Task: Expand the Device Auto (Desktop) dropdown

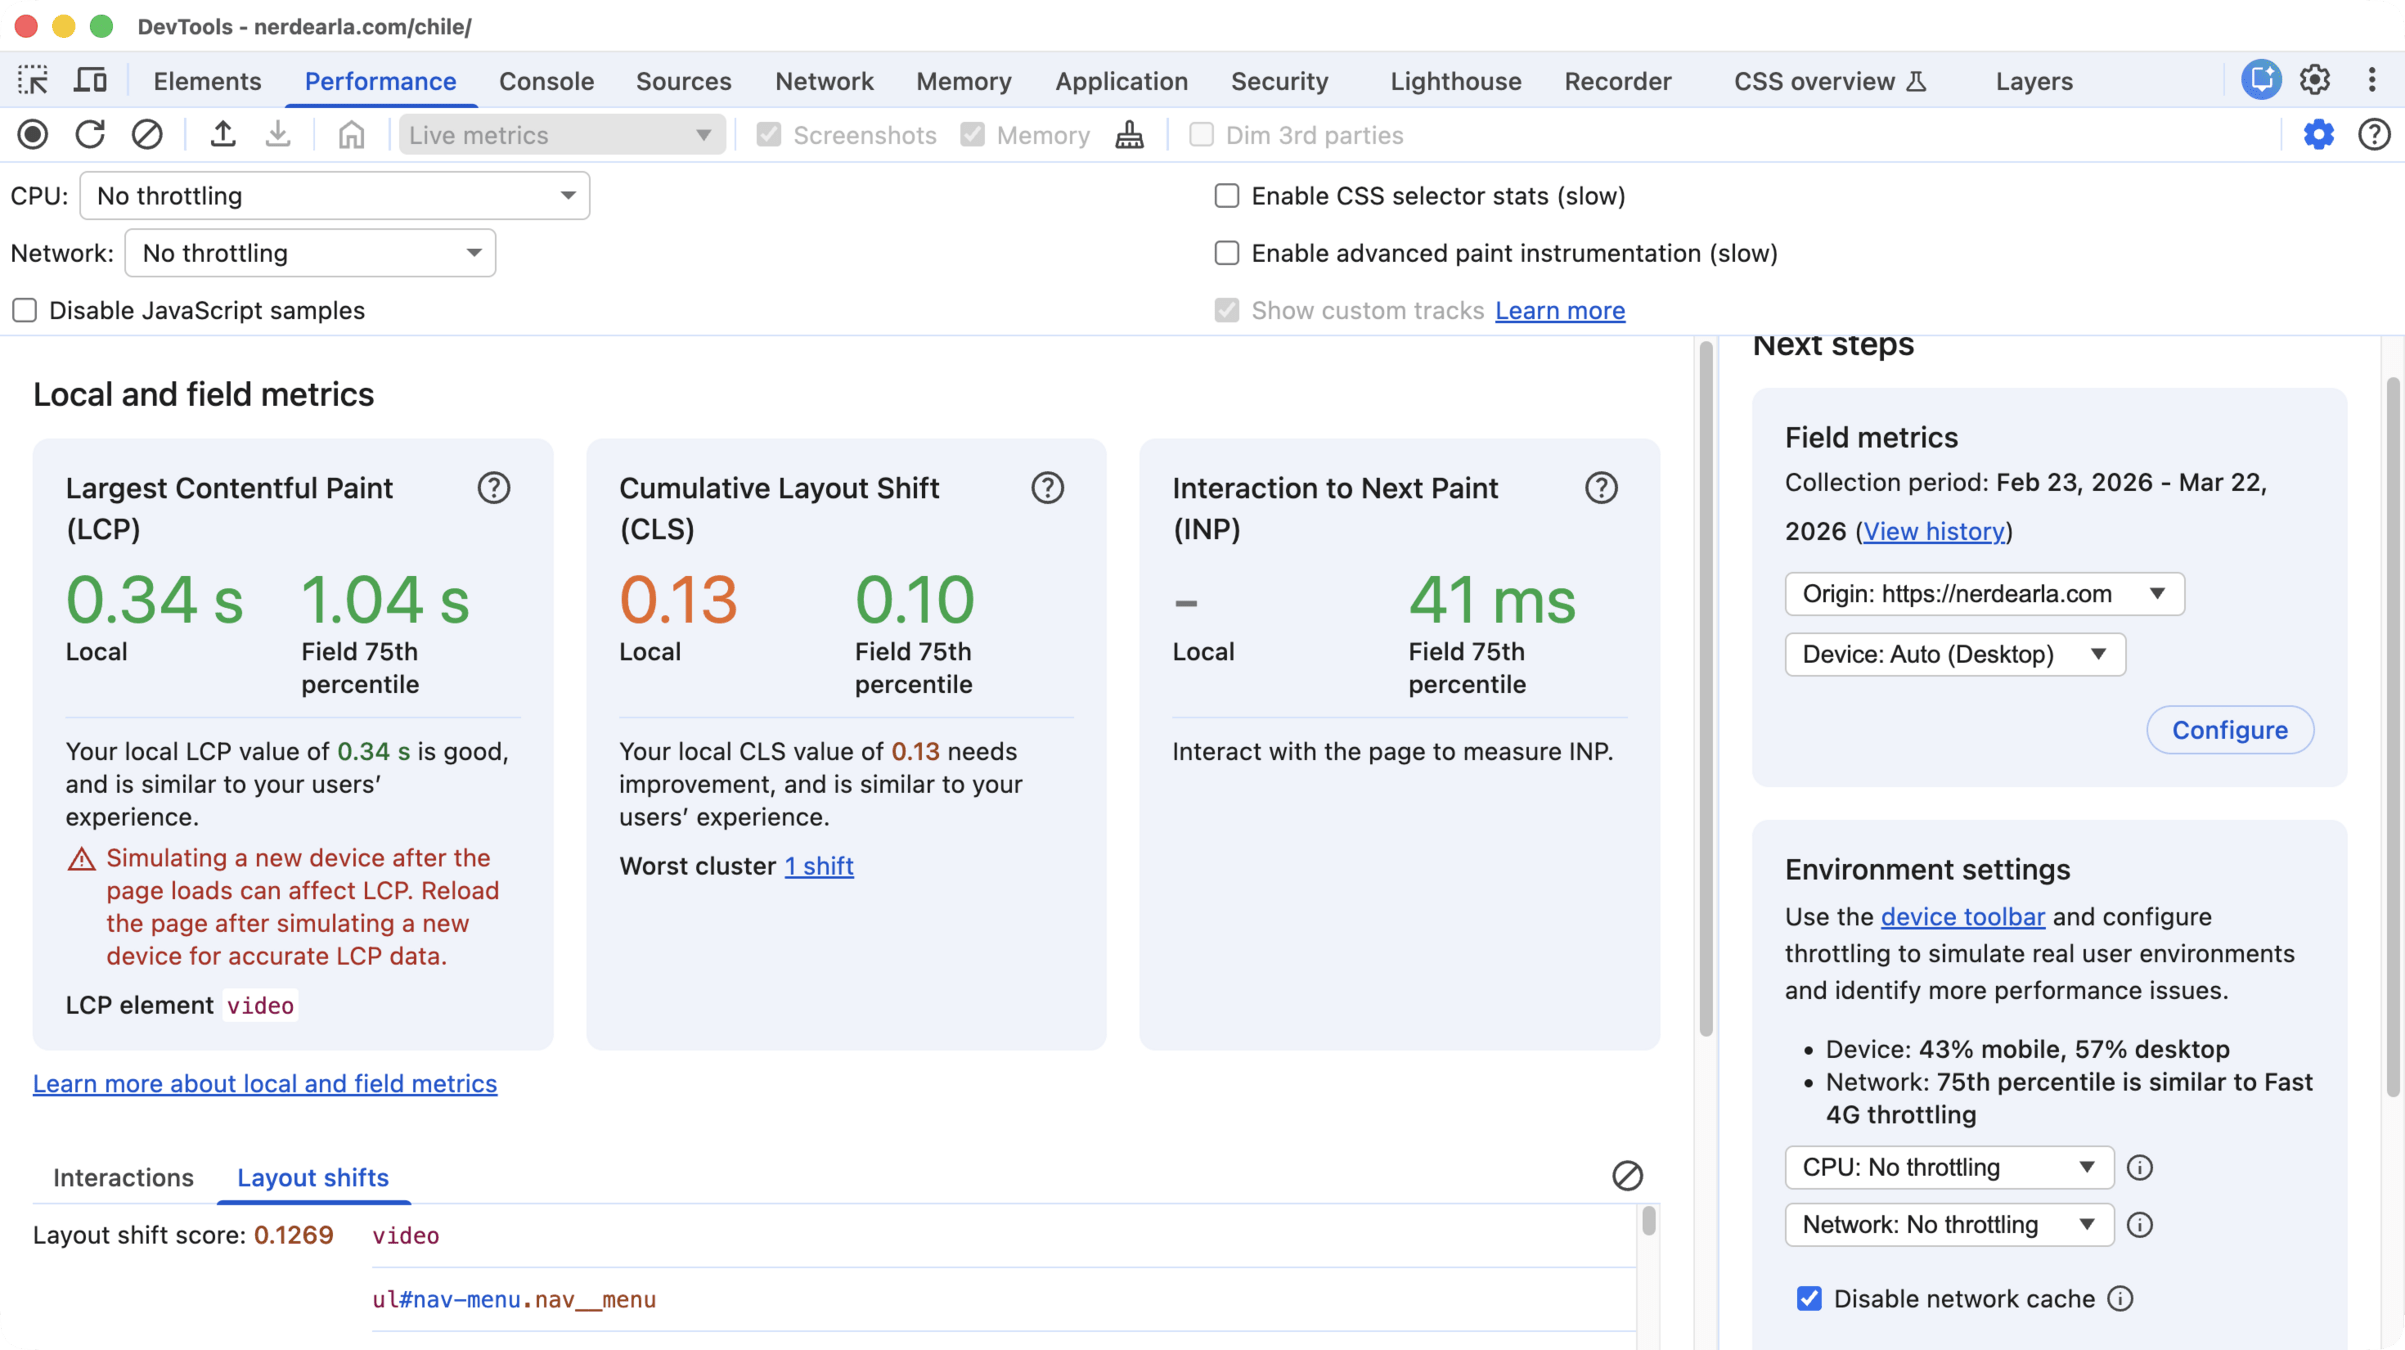Action: (1954, 654)
